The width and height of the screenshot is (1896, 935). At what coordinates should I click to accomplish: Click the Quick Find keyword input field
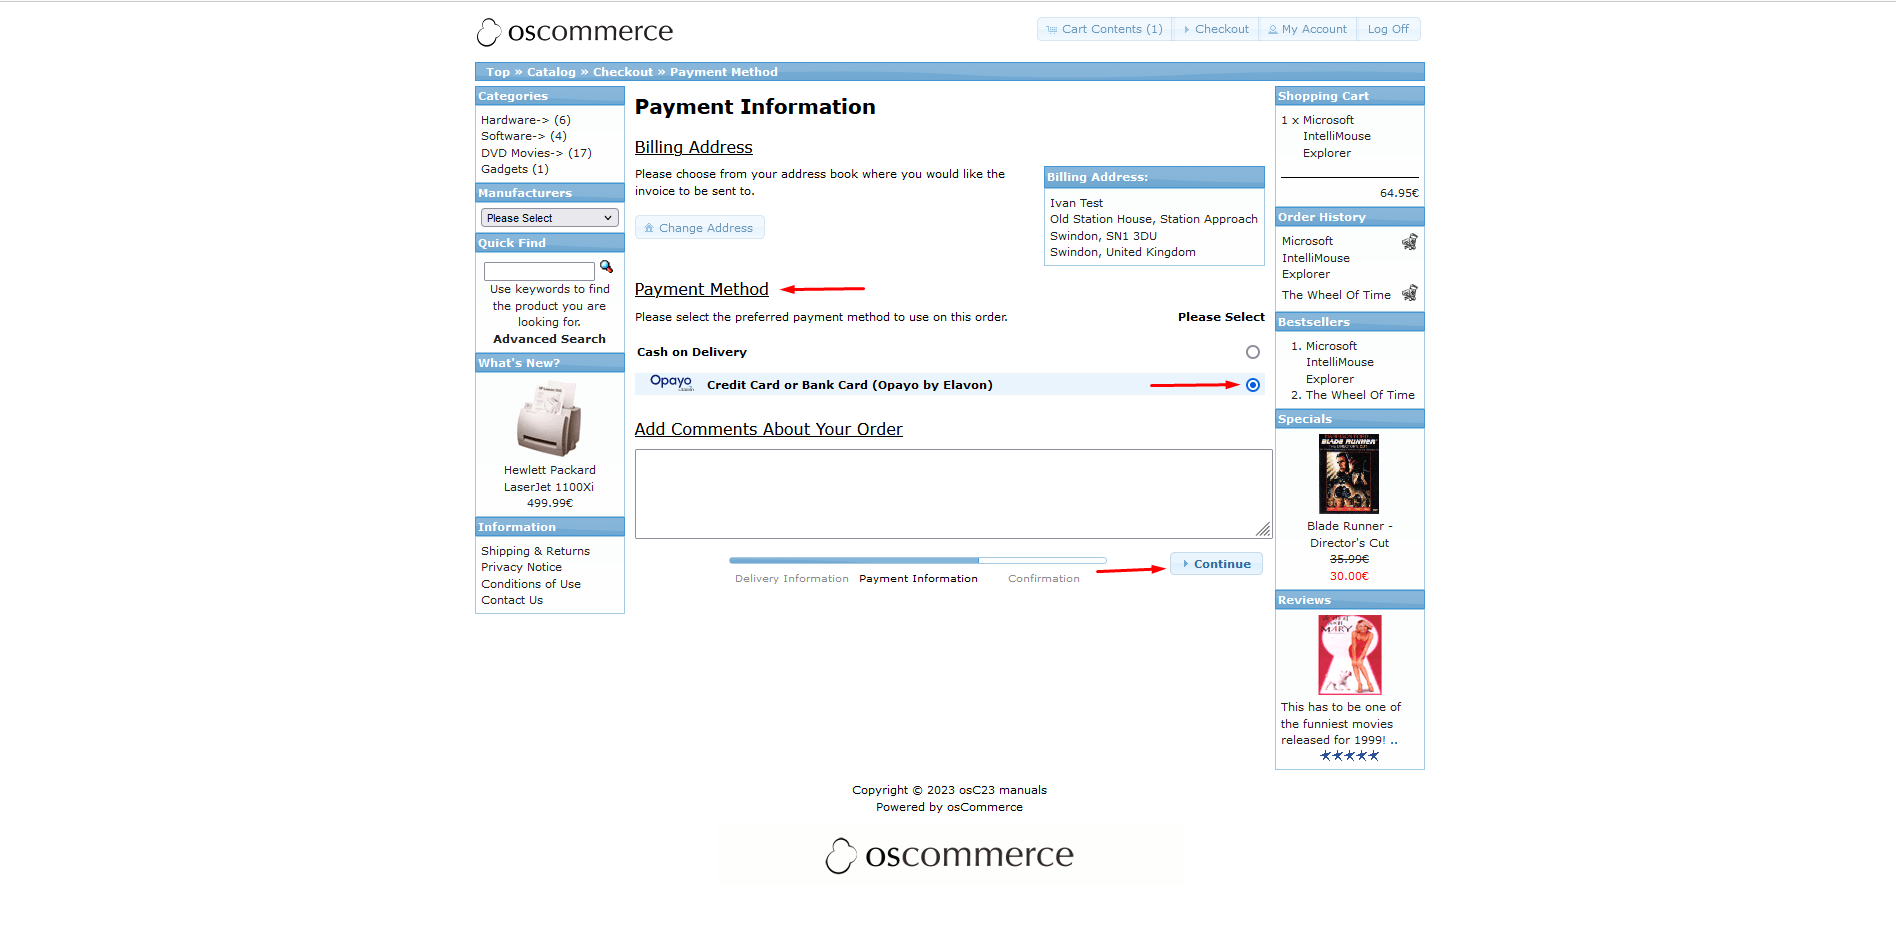pos(539,271)
